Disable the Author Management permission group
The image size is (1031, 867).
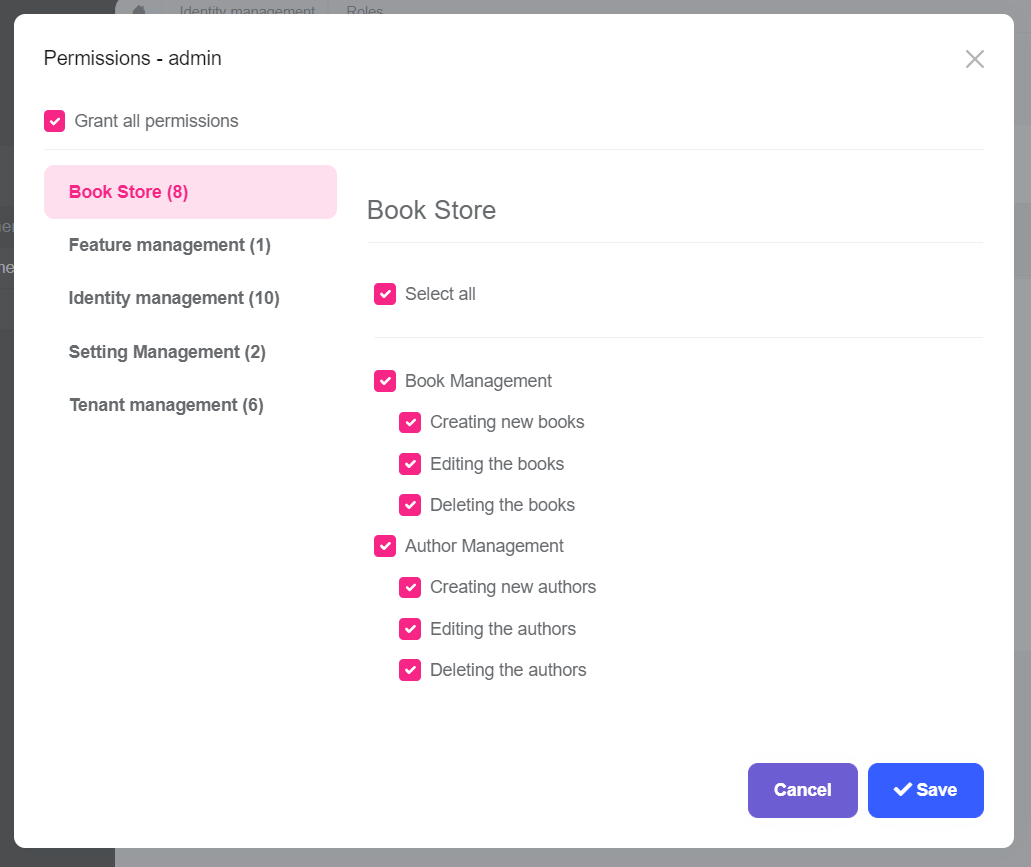pos(385,546)
